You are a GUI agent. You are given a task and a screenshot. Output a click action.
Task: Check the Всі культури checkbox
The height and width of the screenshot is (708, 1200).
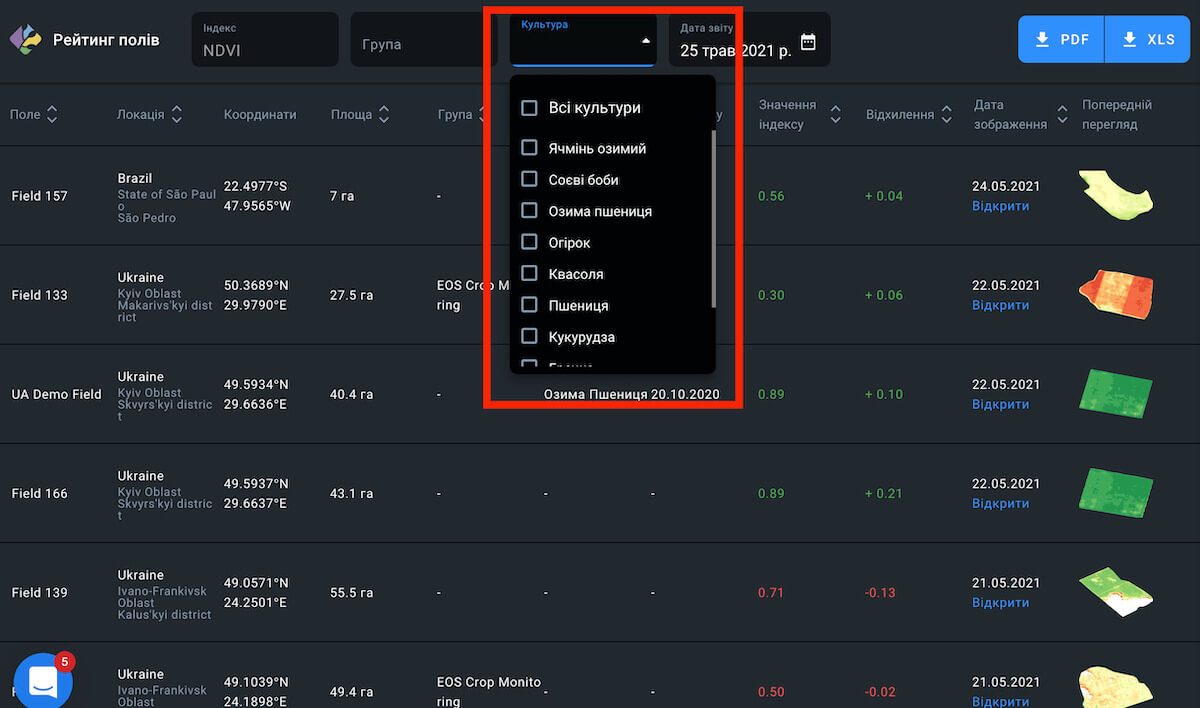530,108
